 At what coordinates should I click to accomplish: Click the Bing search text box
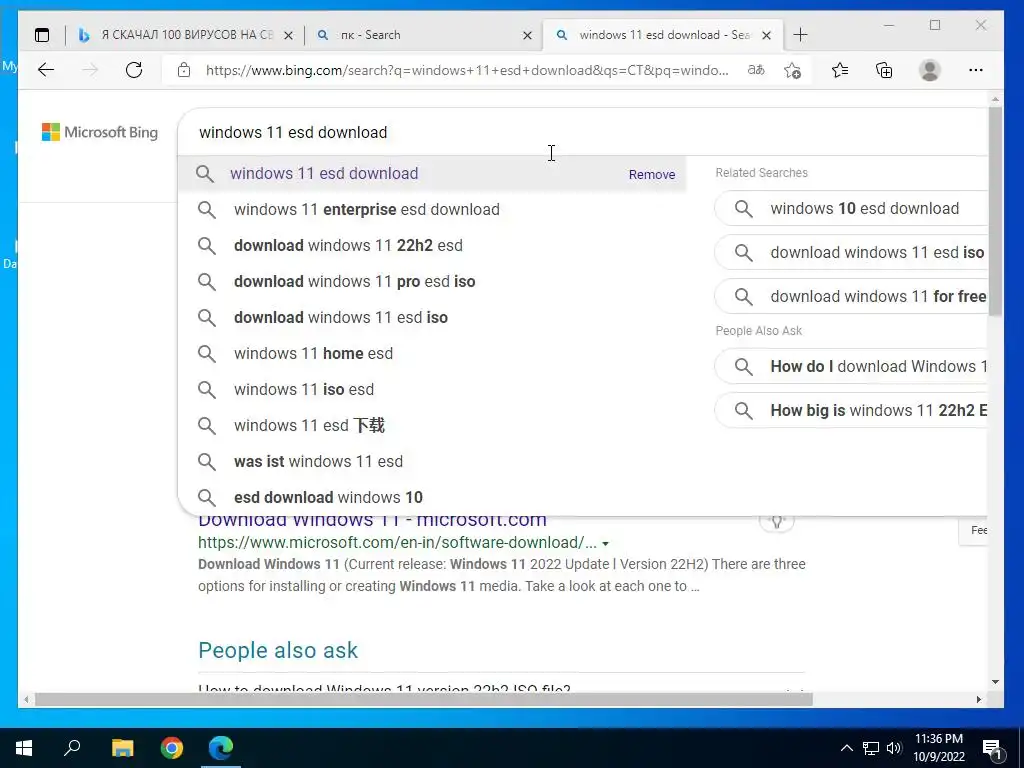(x=581, y=132)
